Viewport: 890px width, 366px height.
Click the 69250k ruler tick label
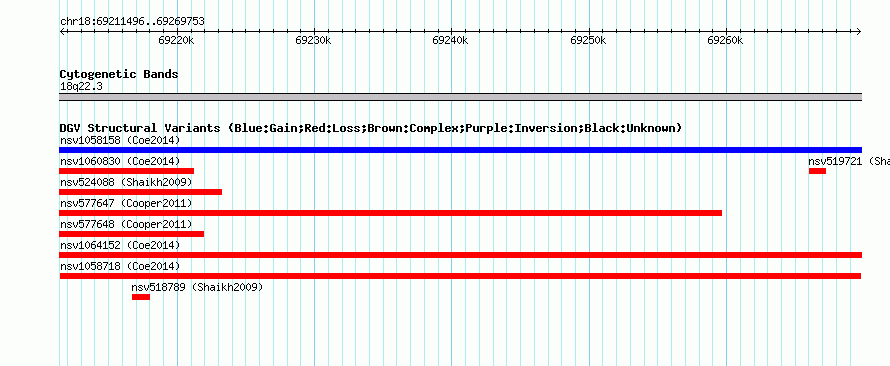(x=588, y=40)
